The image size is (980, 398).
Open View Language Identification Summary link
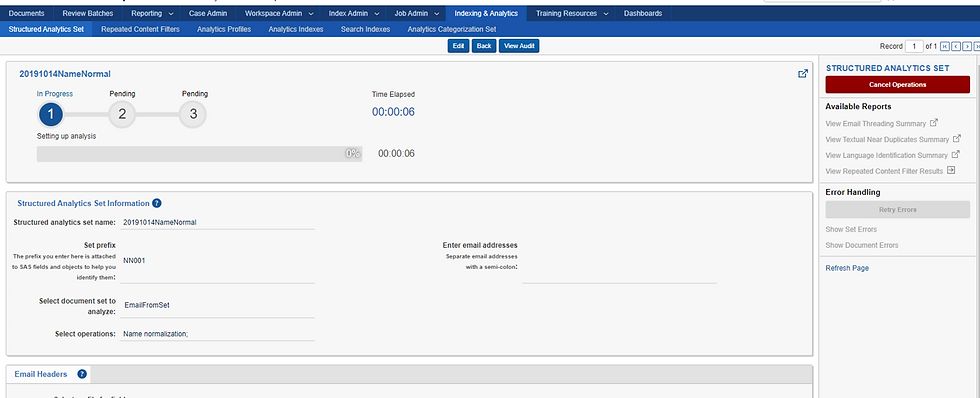pos(886,155)
